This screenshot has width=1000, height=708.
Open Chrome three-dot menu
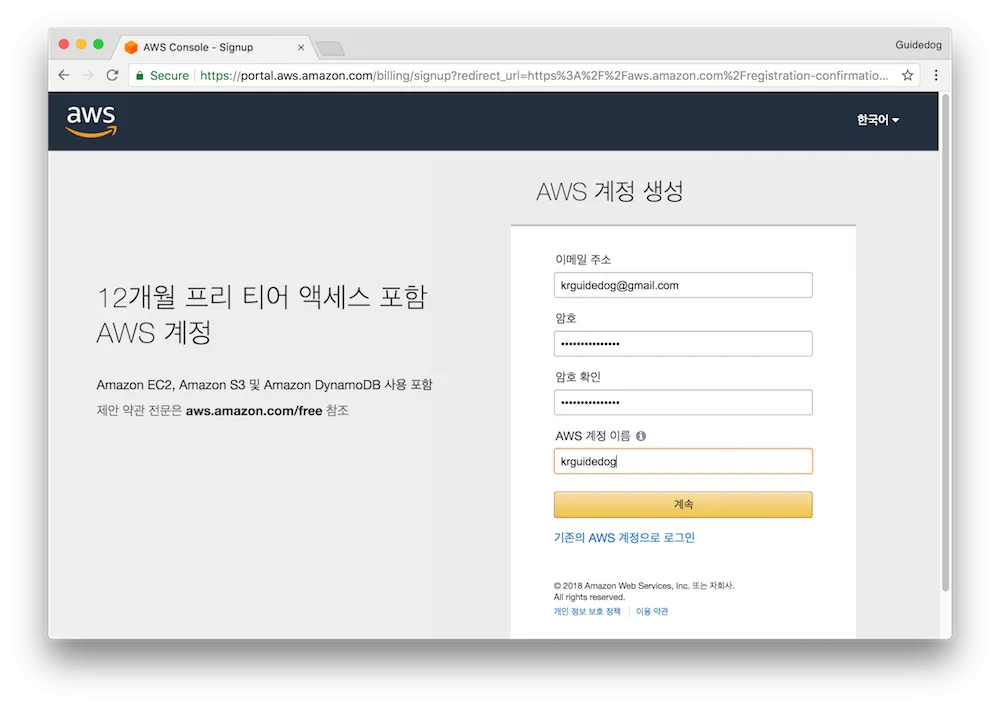tap(936, 75)
